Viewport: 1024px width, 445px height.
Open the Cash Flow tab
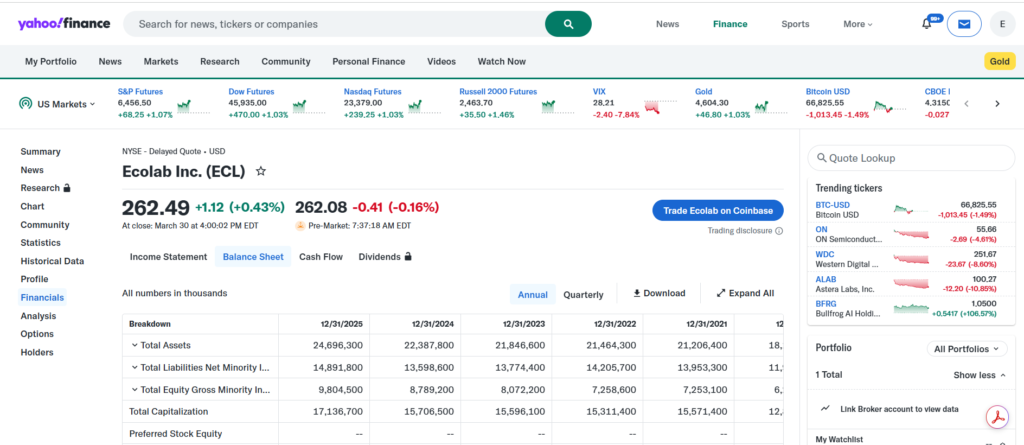point(321,257)
